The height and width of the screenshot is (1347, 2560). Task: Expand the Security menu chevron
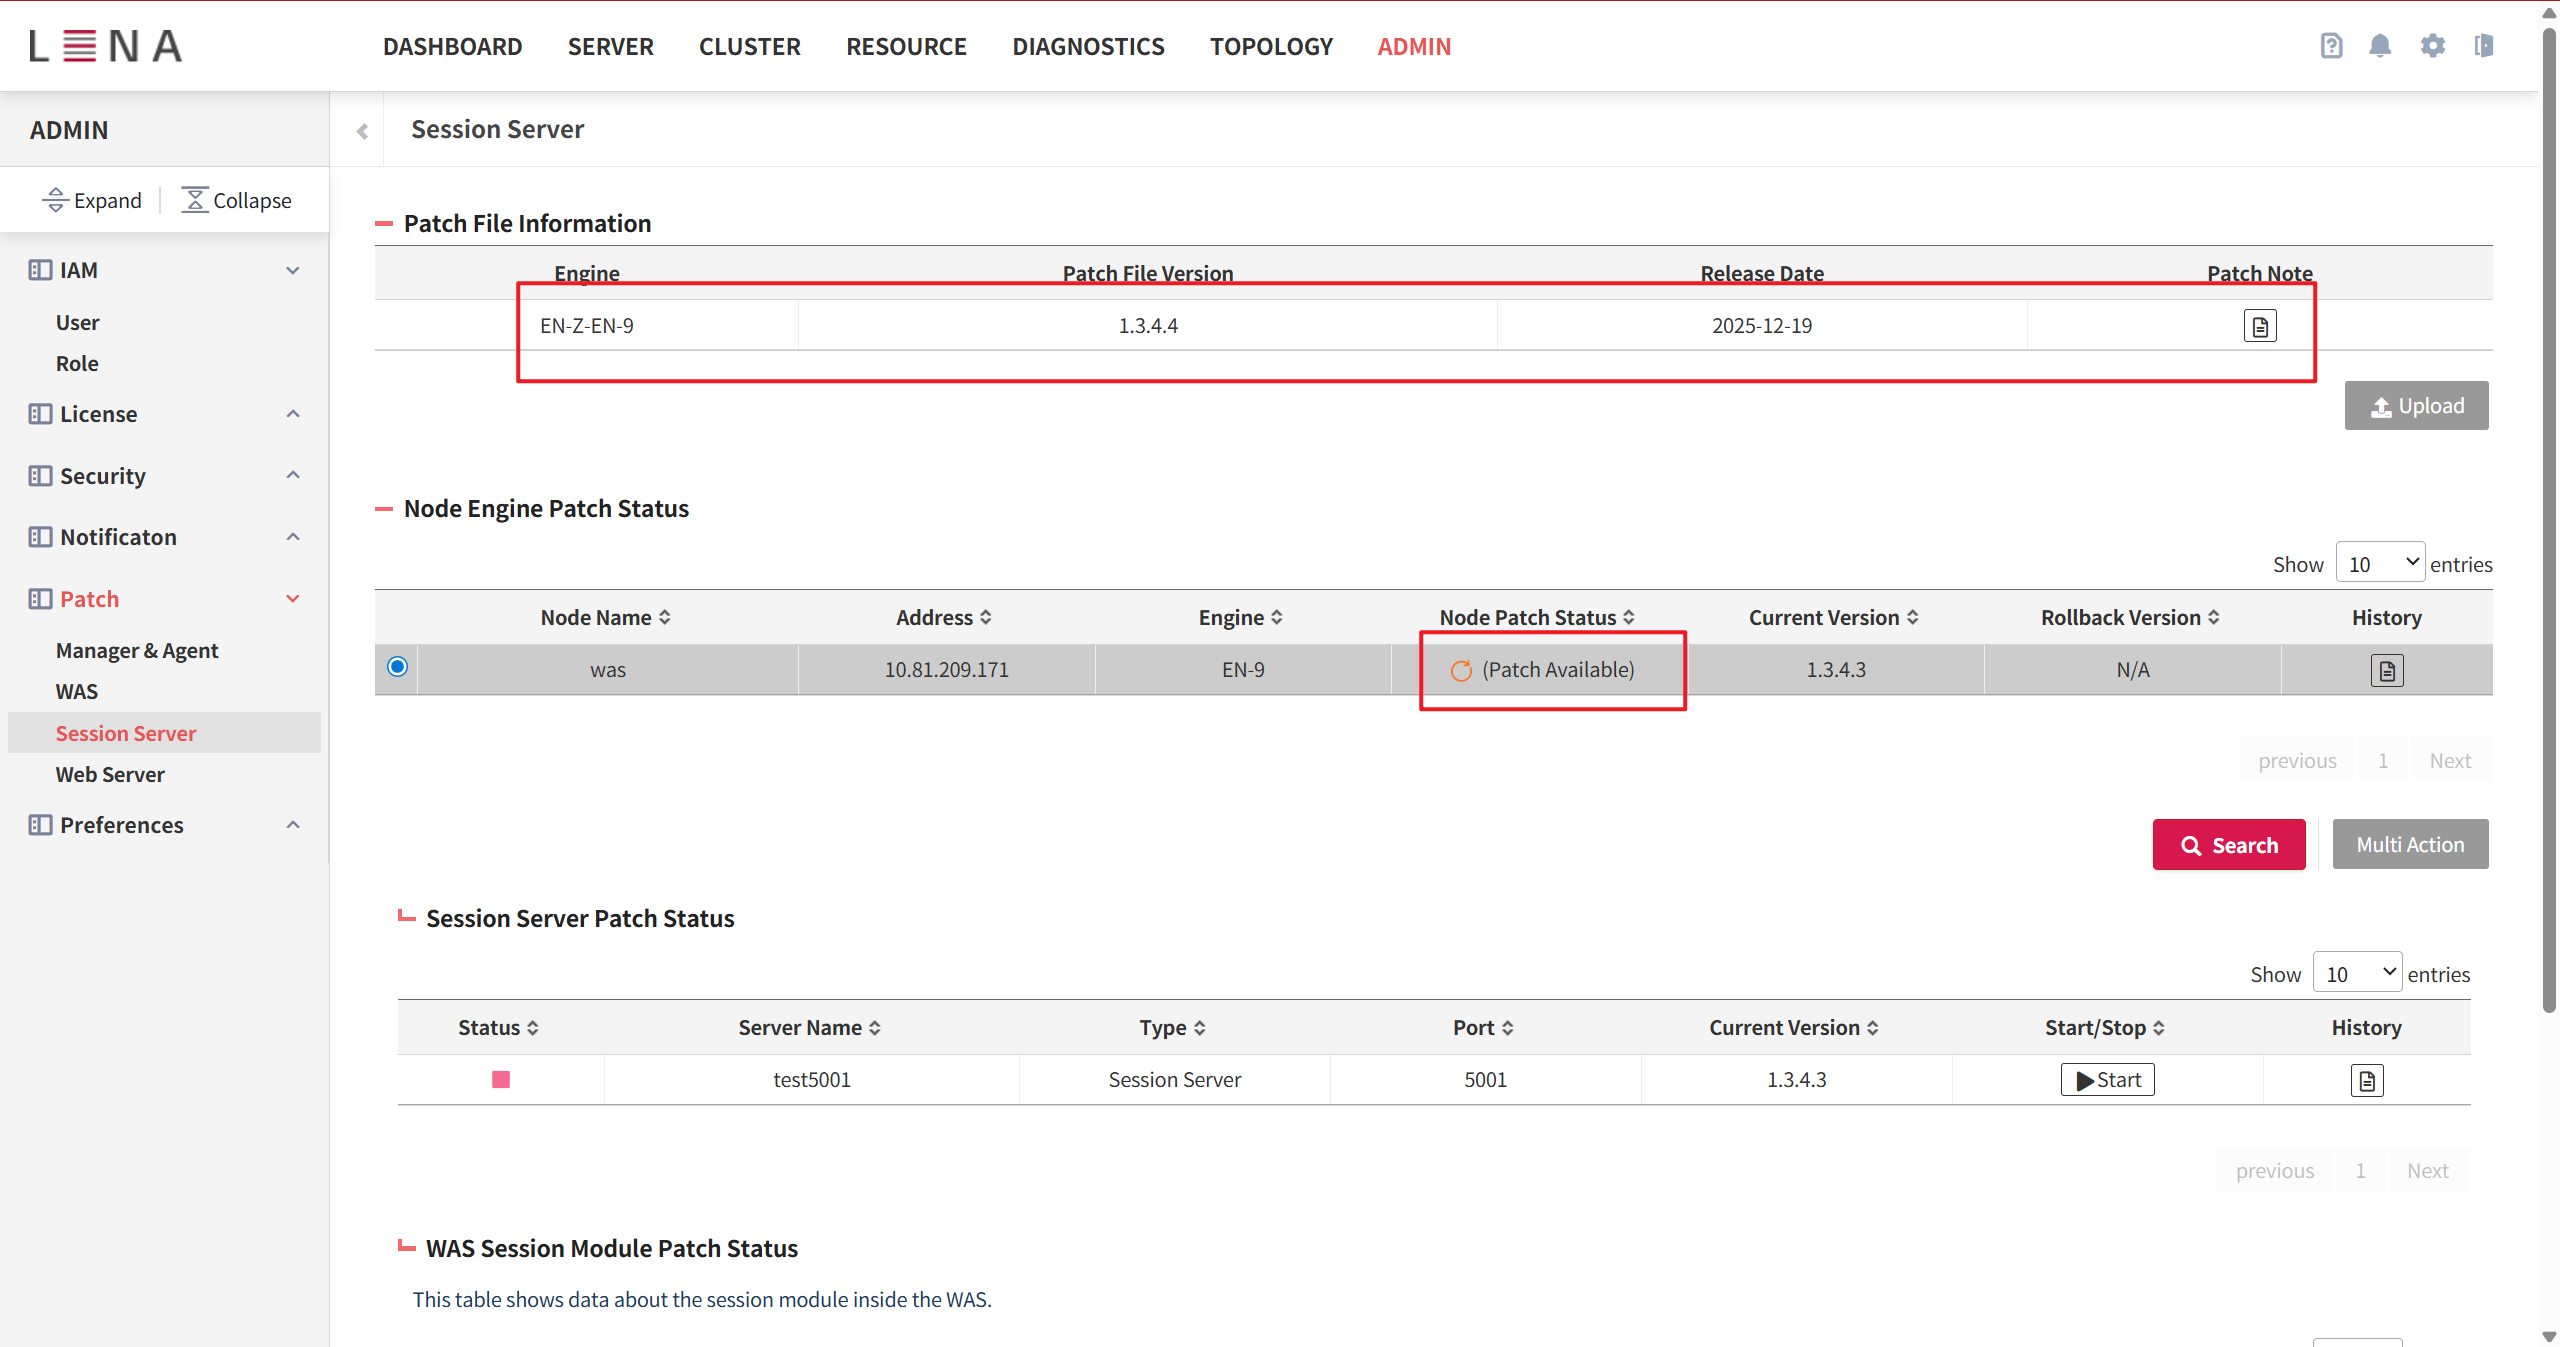click(293, 475)
